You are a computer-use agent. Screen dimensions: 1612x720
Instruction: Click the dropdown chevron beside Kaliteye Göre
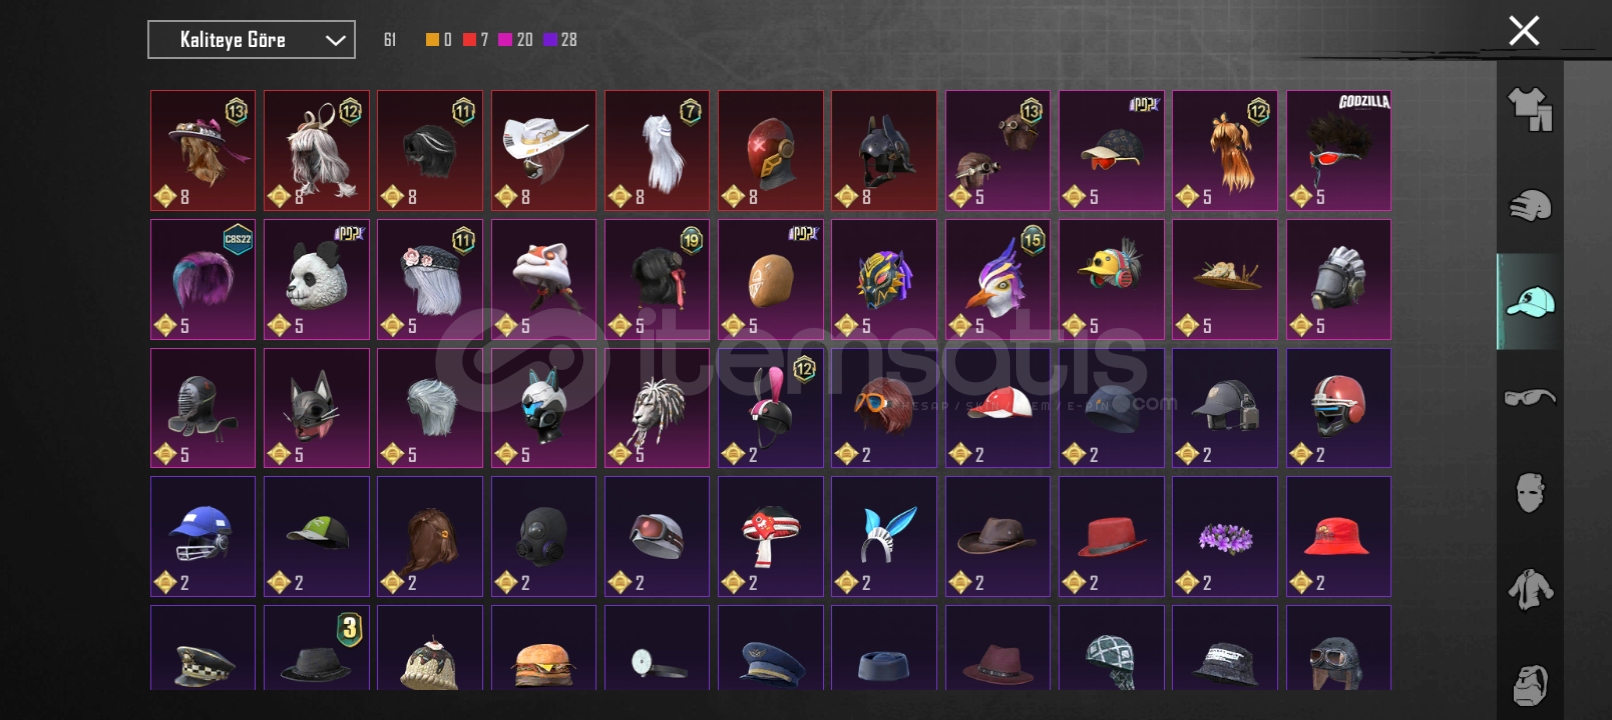click(335, 41)
